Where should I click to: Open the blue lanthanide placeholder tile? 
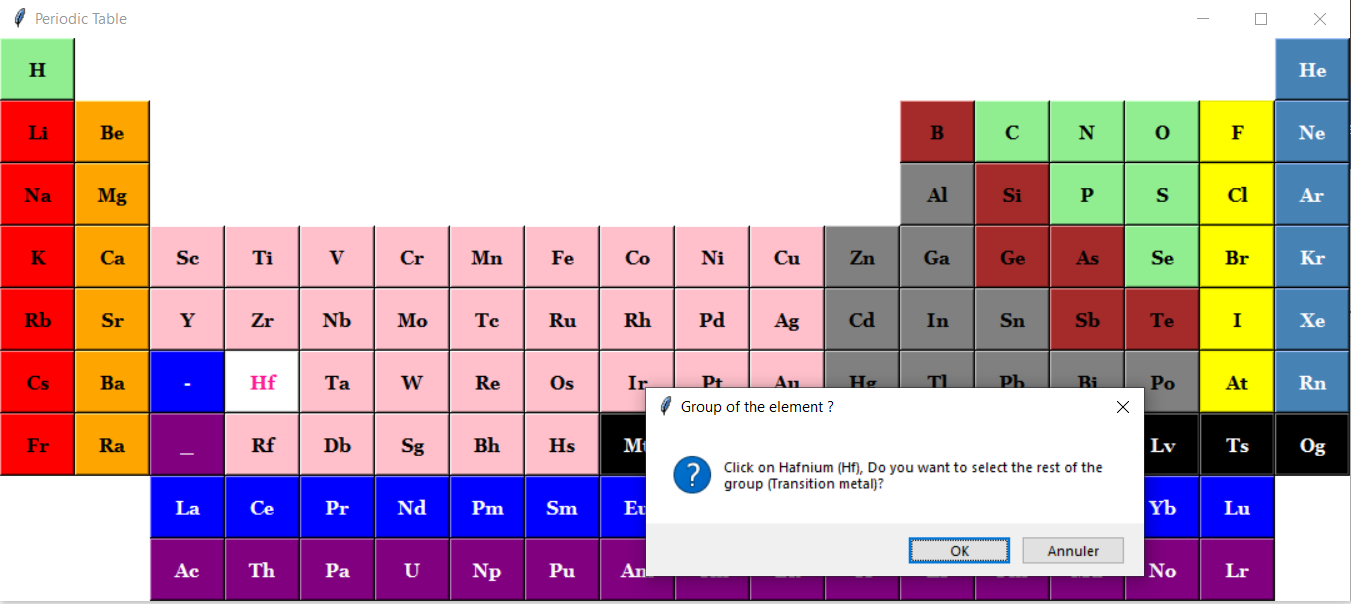187,383
